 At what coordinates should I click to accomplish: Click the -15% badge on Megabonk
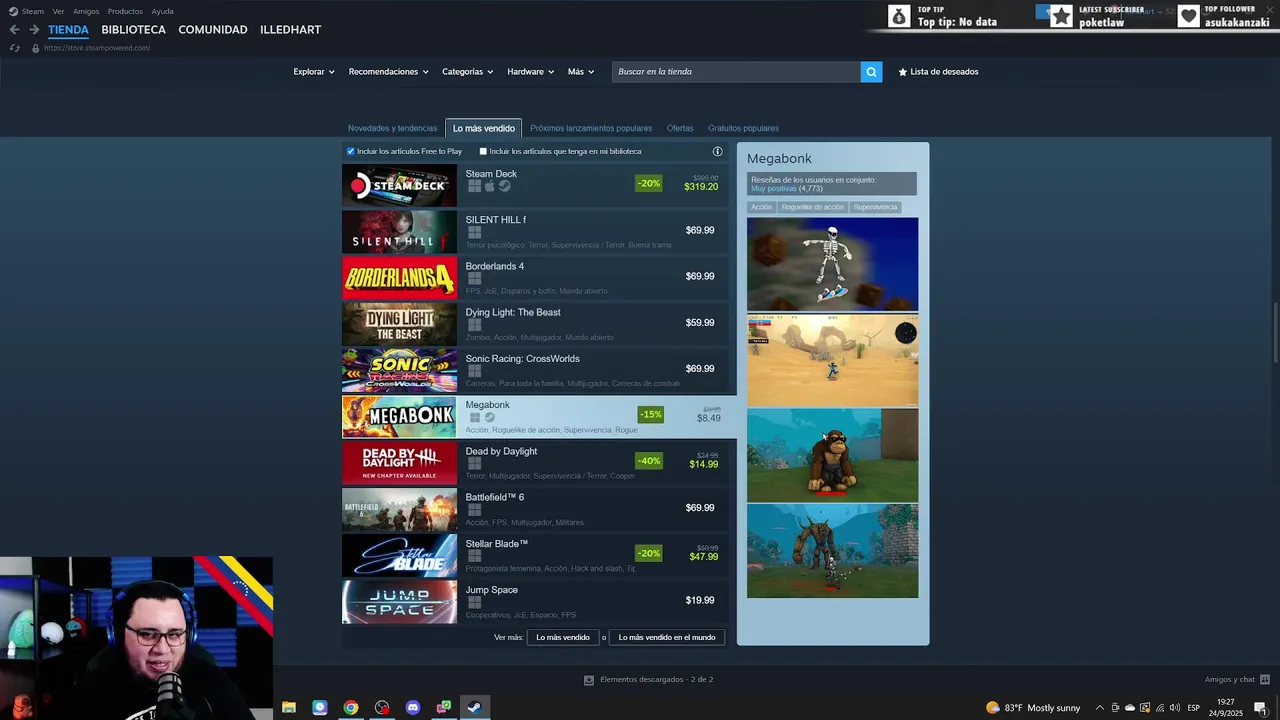[x=651, y=414]
